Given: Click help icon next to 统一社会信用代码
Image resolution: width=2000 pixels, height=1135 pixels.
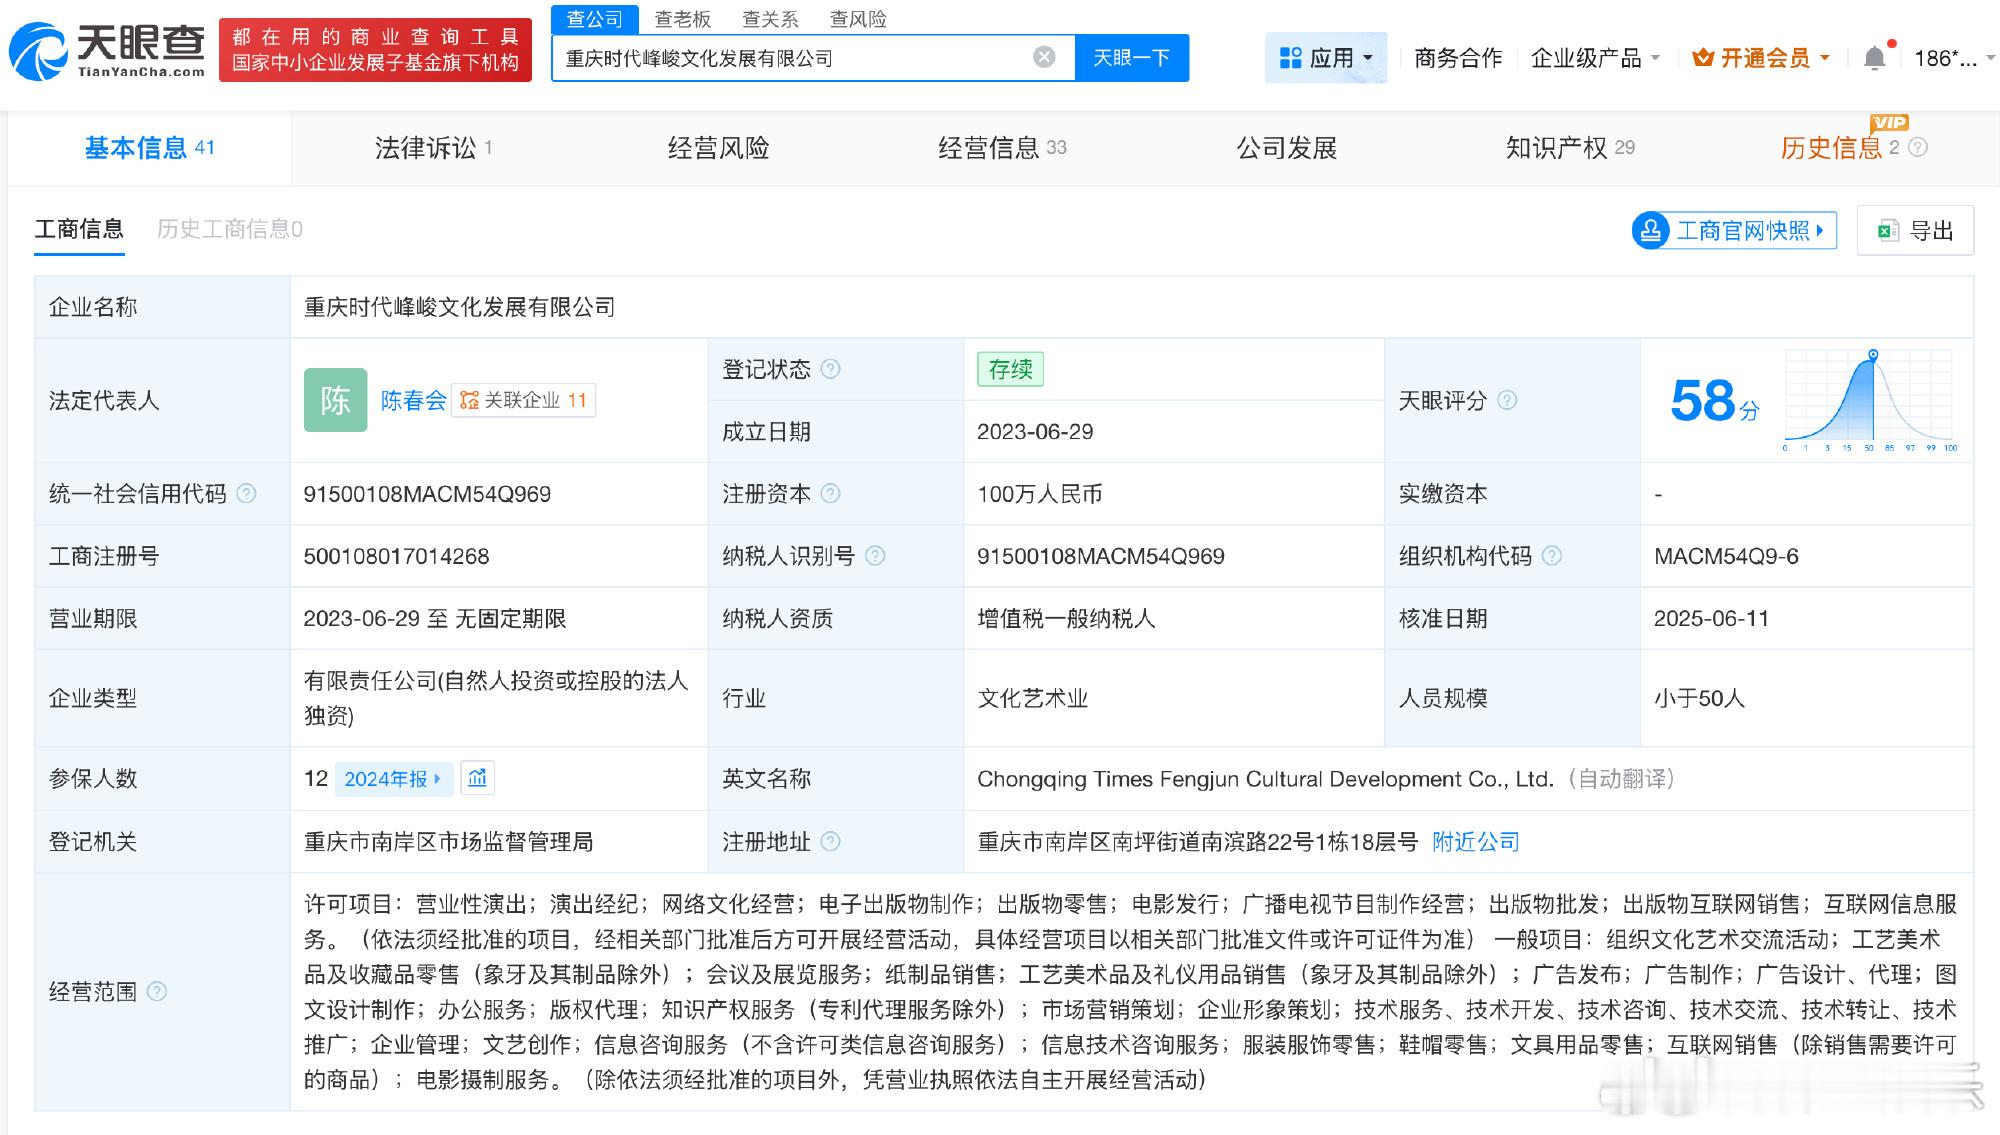Looking at the screenshot, I should (246, 494).
